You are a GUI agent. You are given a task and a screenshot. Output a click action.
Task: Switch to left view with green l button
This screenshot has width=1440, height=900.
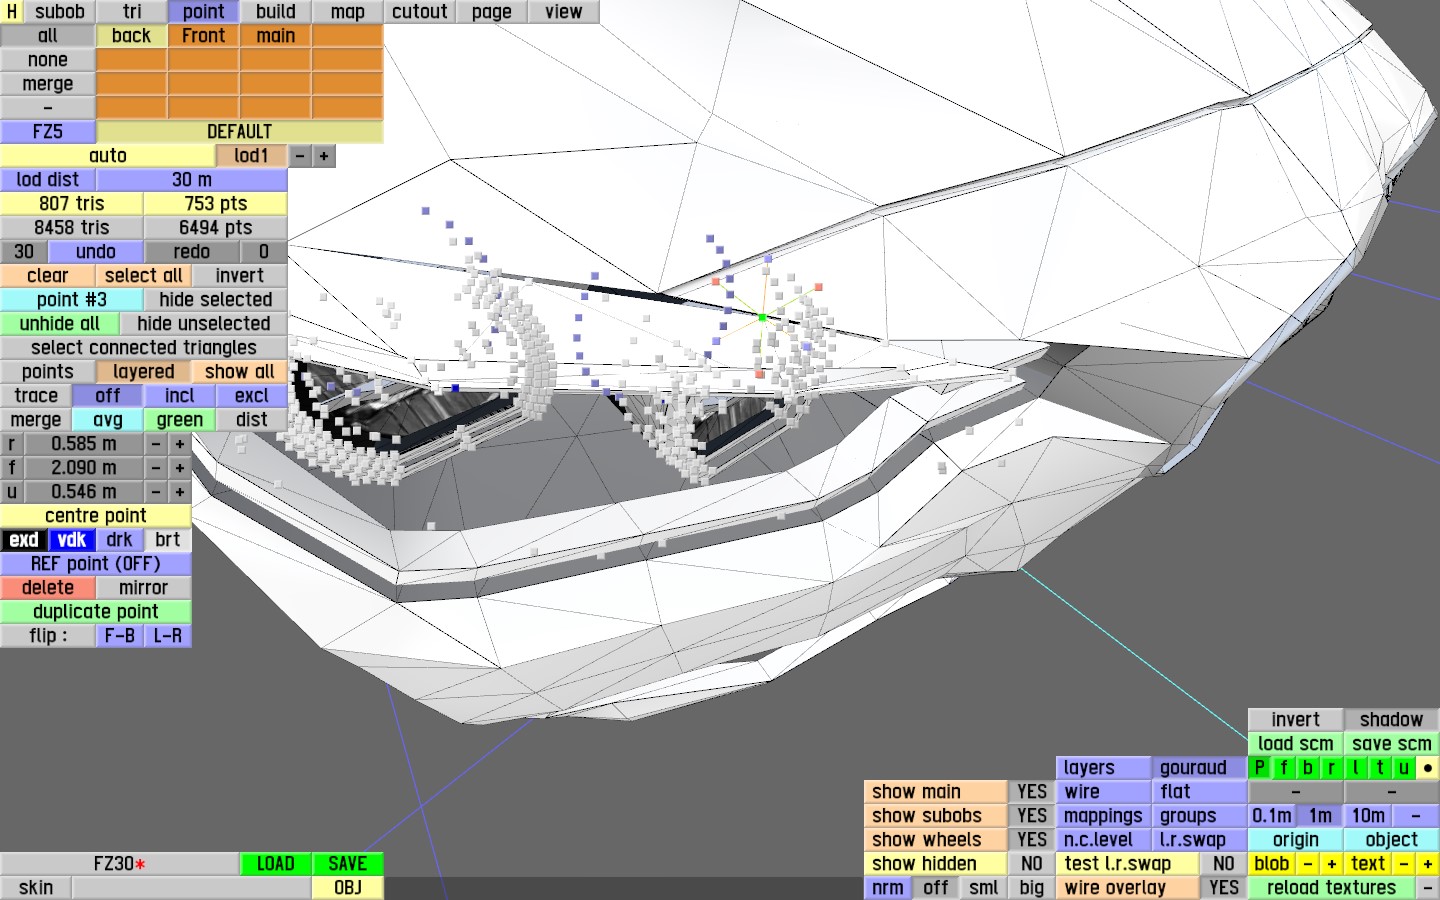(1356, 768)
